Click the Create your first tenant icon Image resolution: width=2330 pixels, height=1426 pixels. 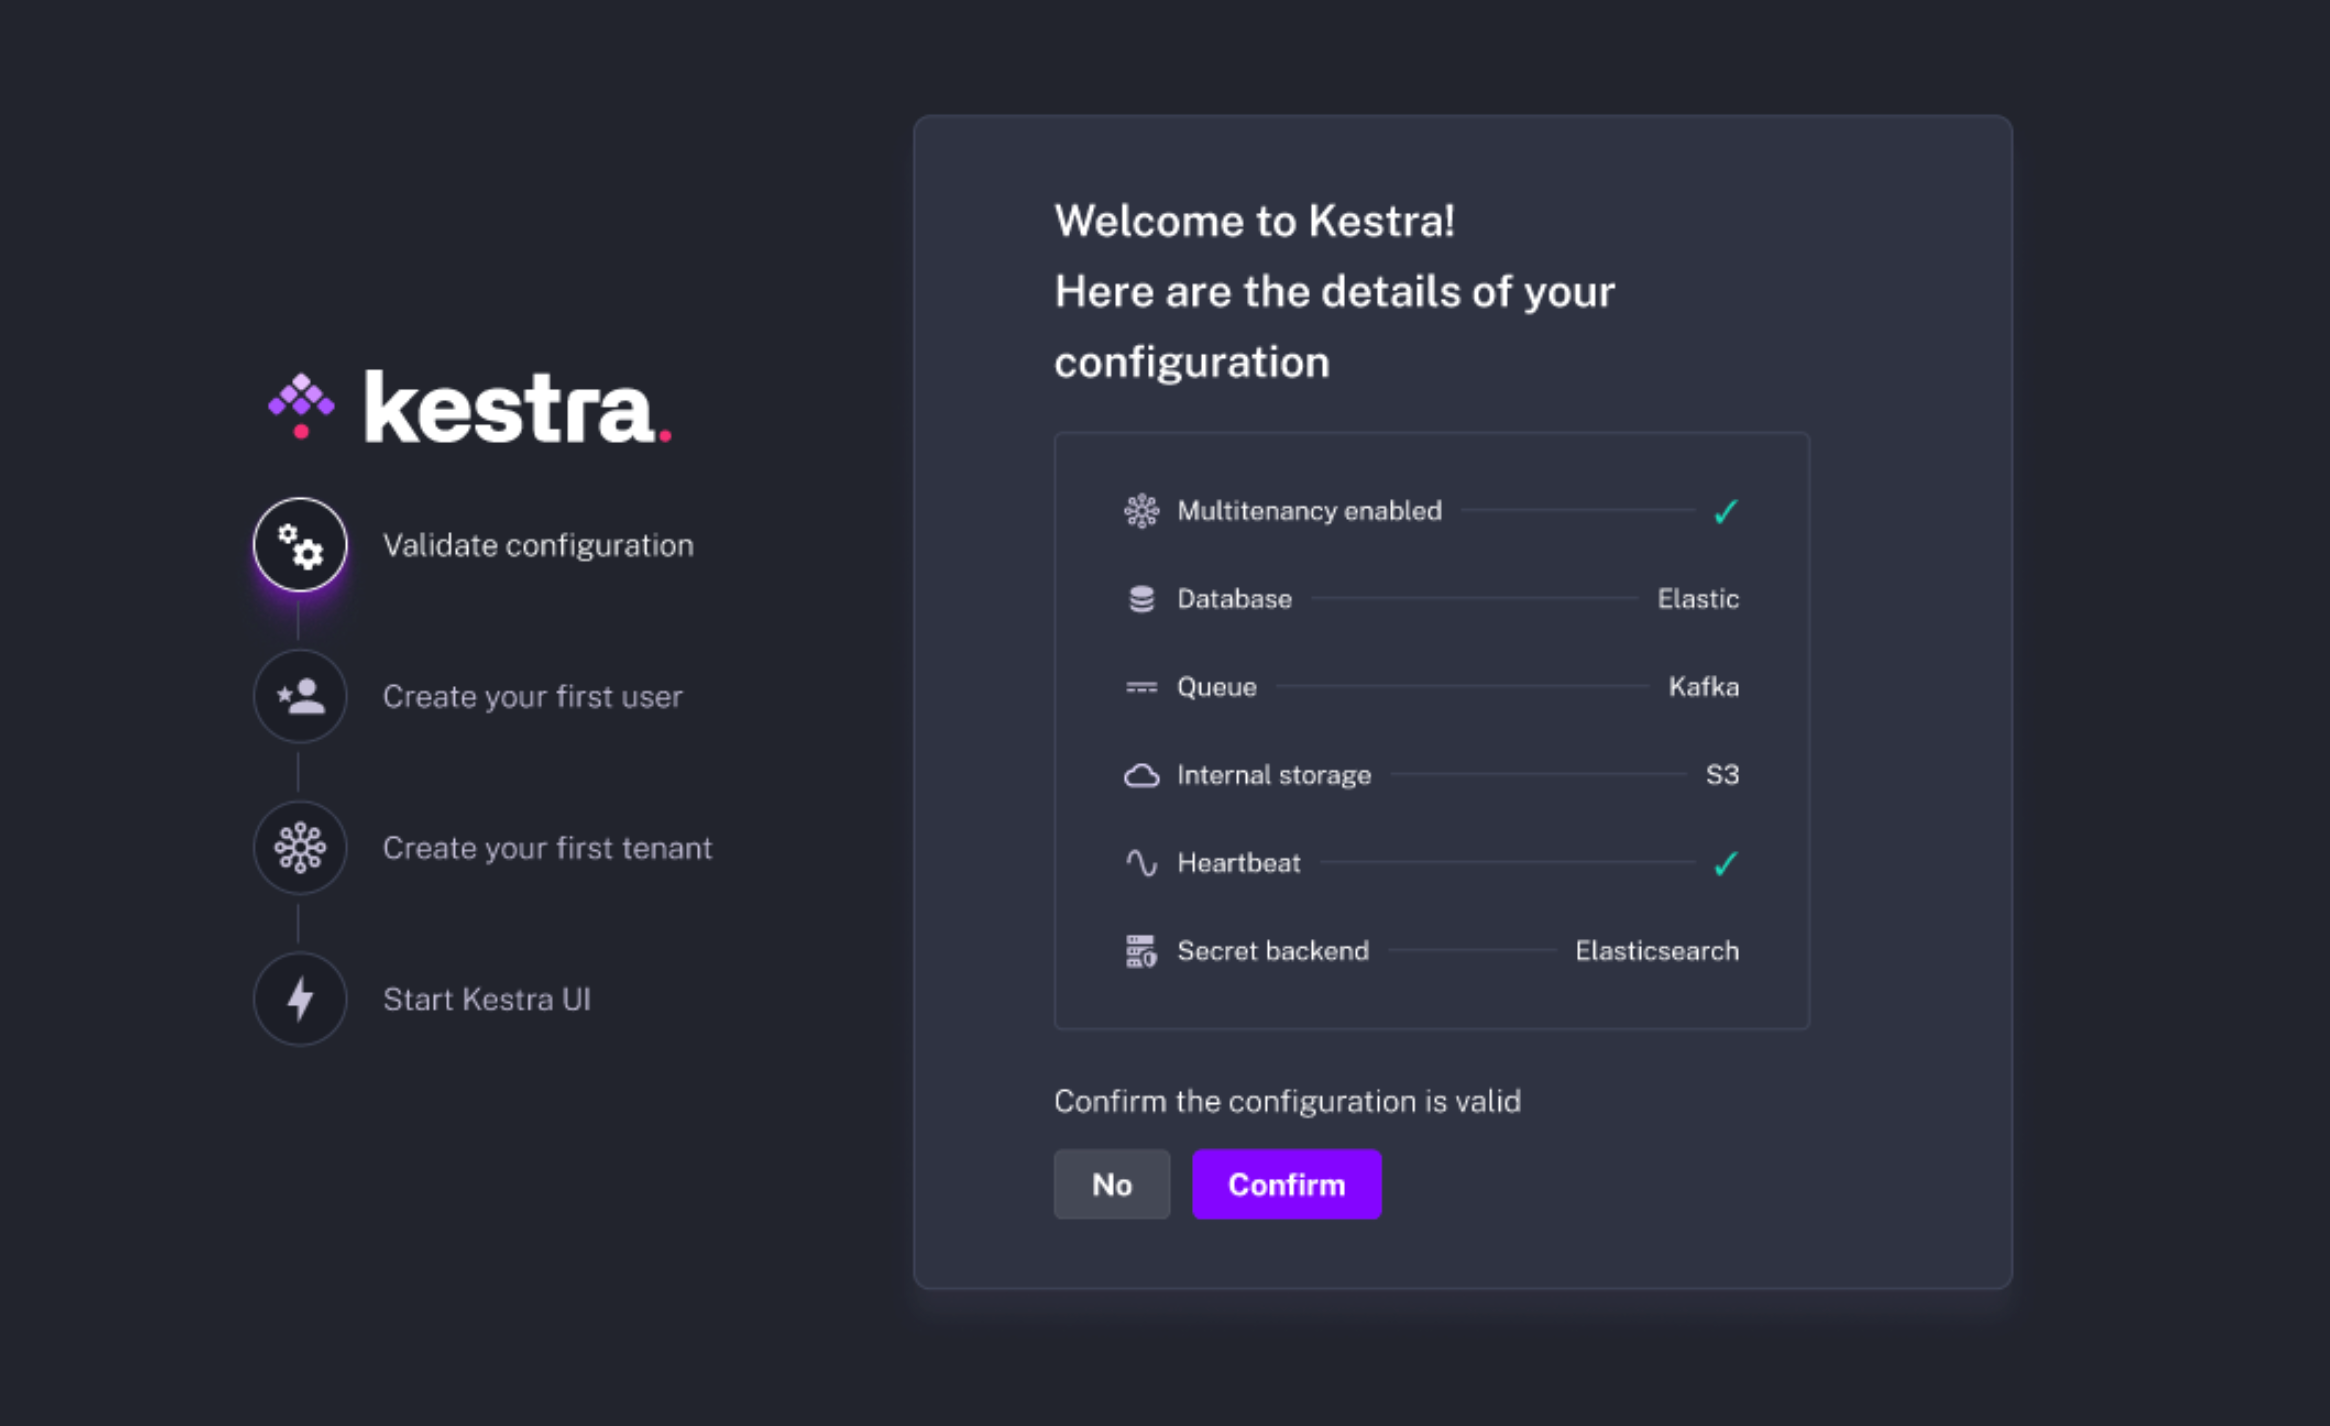pos(300,848)
